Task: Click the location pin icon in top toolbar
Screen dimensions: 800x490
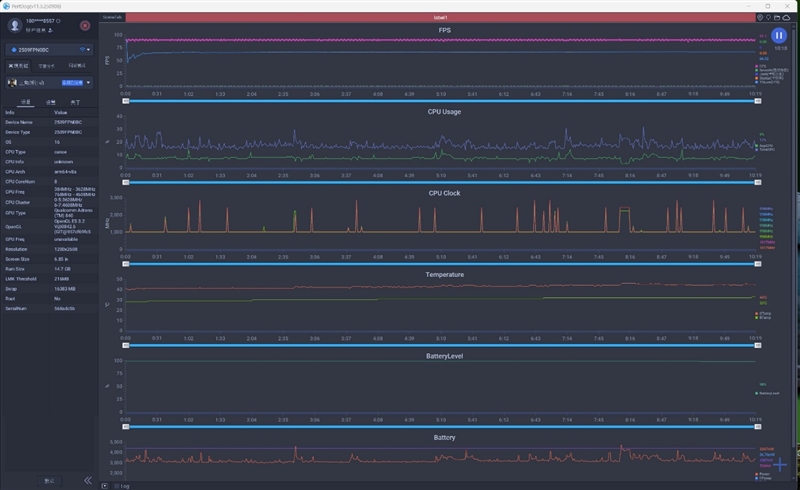Action: 760,17
